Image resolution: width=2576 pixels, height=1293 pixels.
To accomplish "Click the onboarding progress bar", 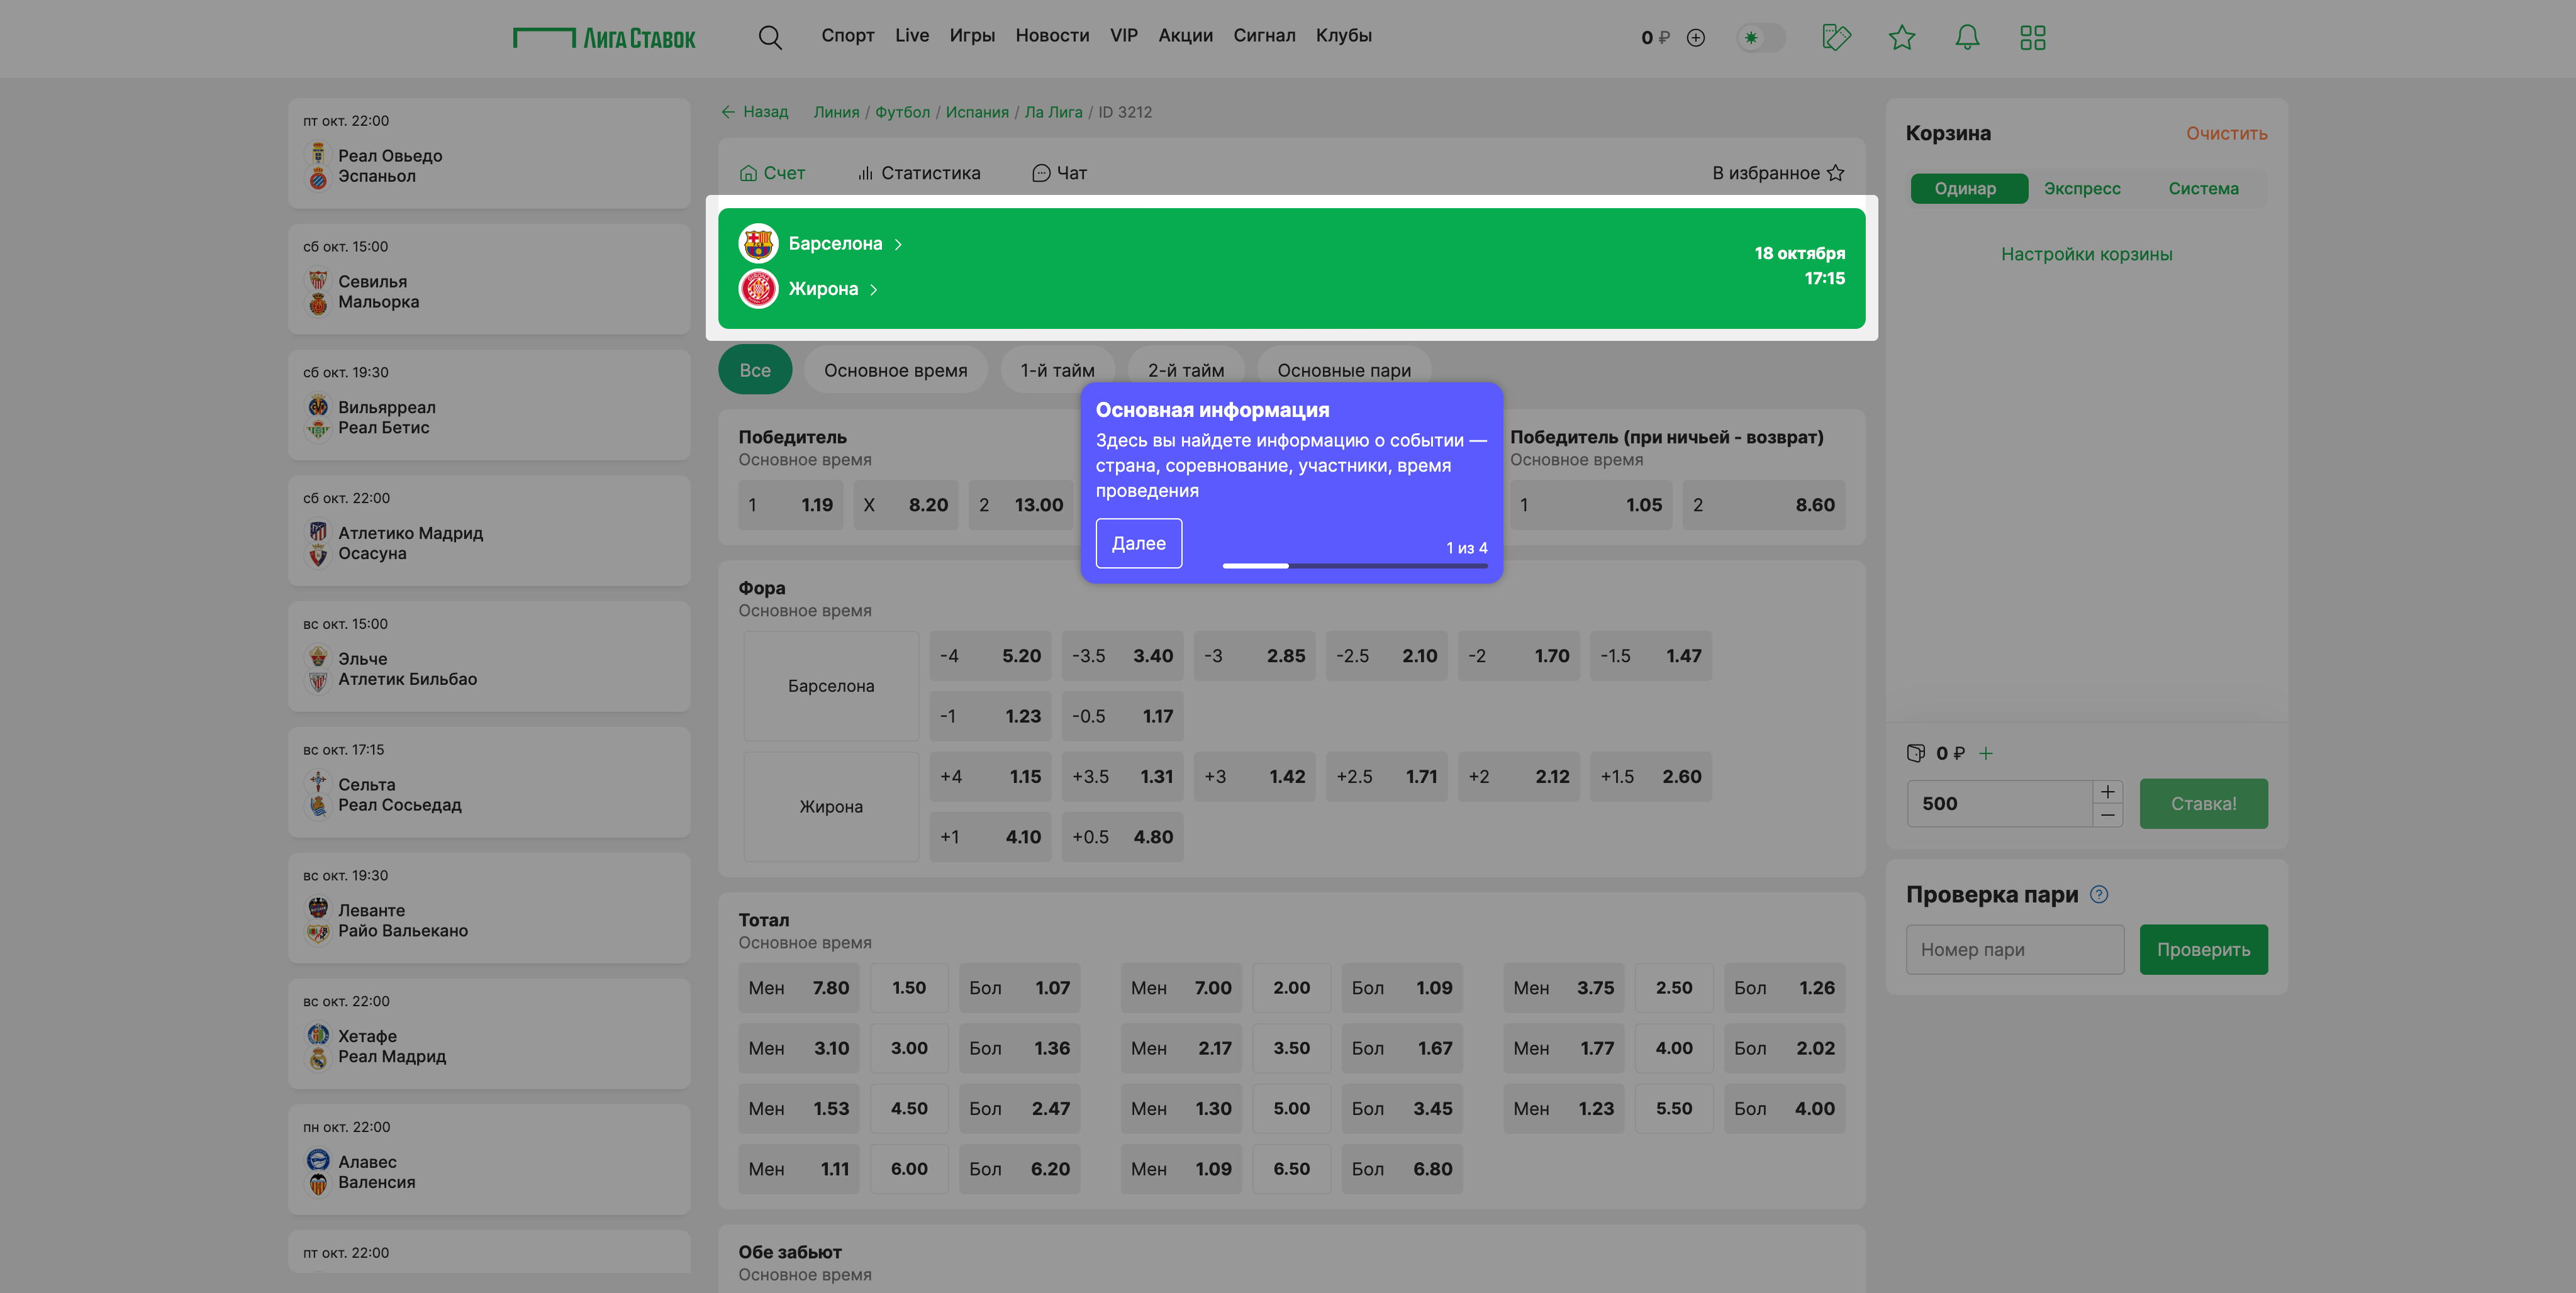I will (1354, 566).
